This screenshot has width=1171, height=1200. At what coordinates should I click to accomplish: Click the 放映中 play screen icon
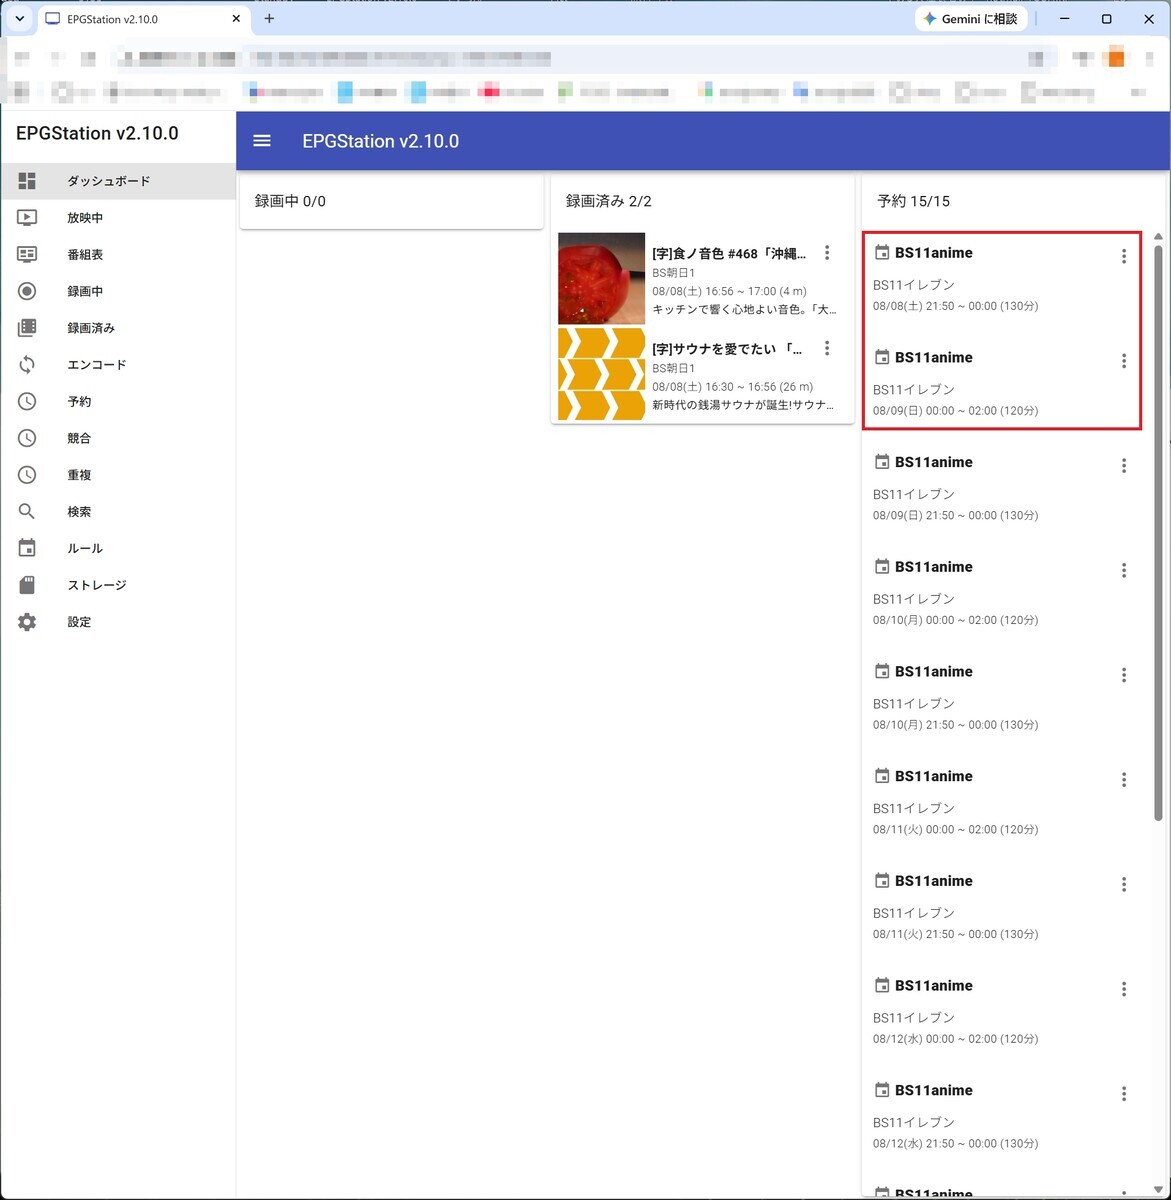[x=27, y=218]
